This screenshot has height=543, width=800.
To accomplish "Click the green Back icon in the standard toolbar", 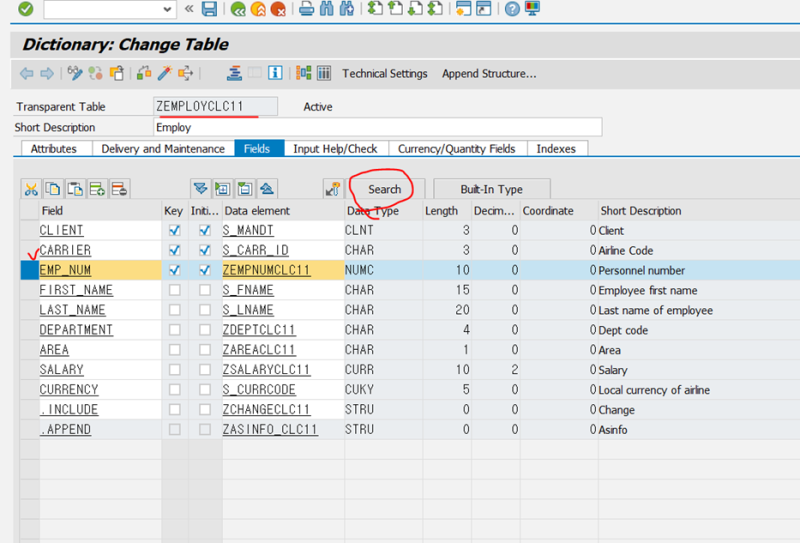I will (238, 9).
